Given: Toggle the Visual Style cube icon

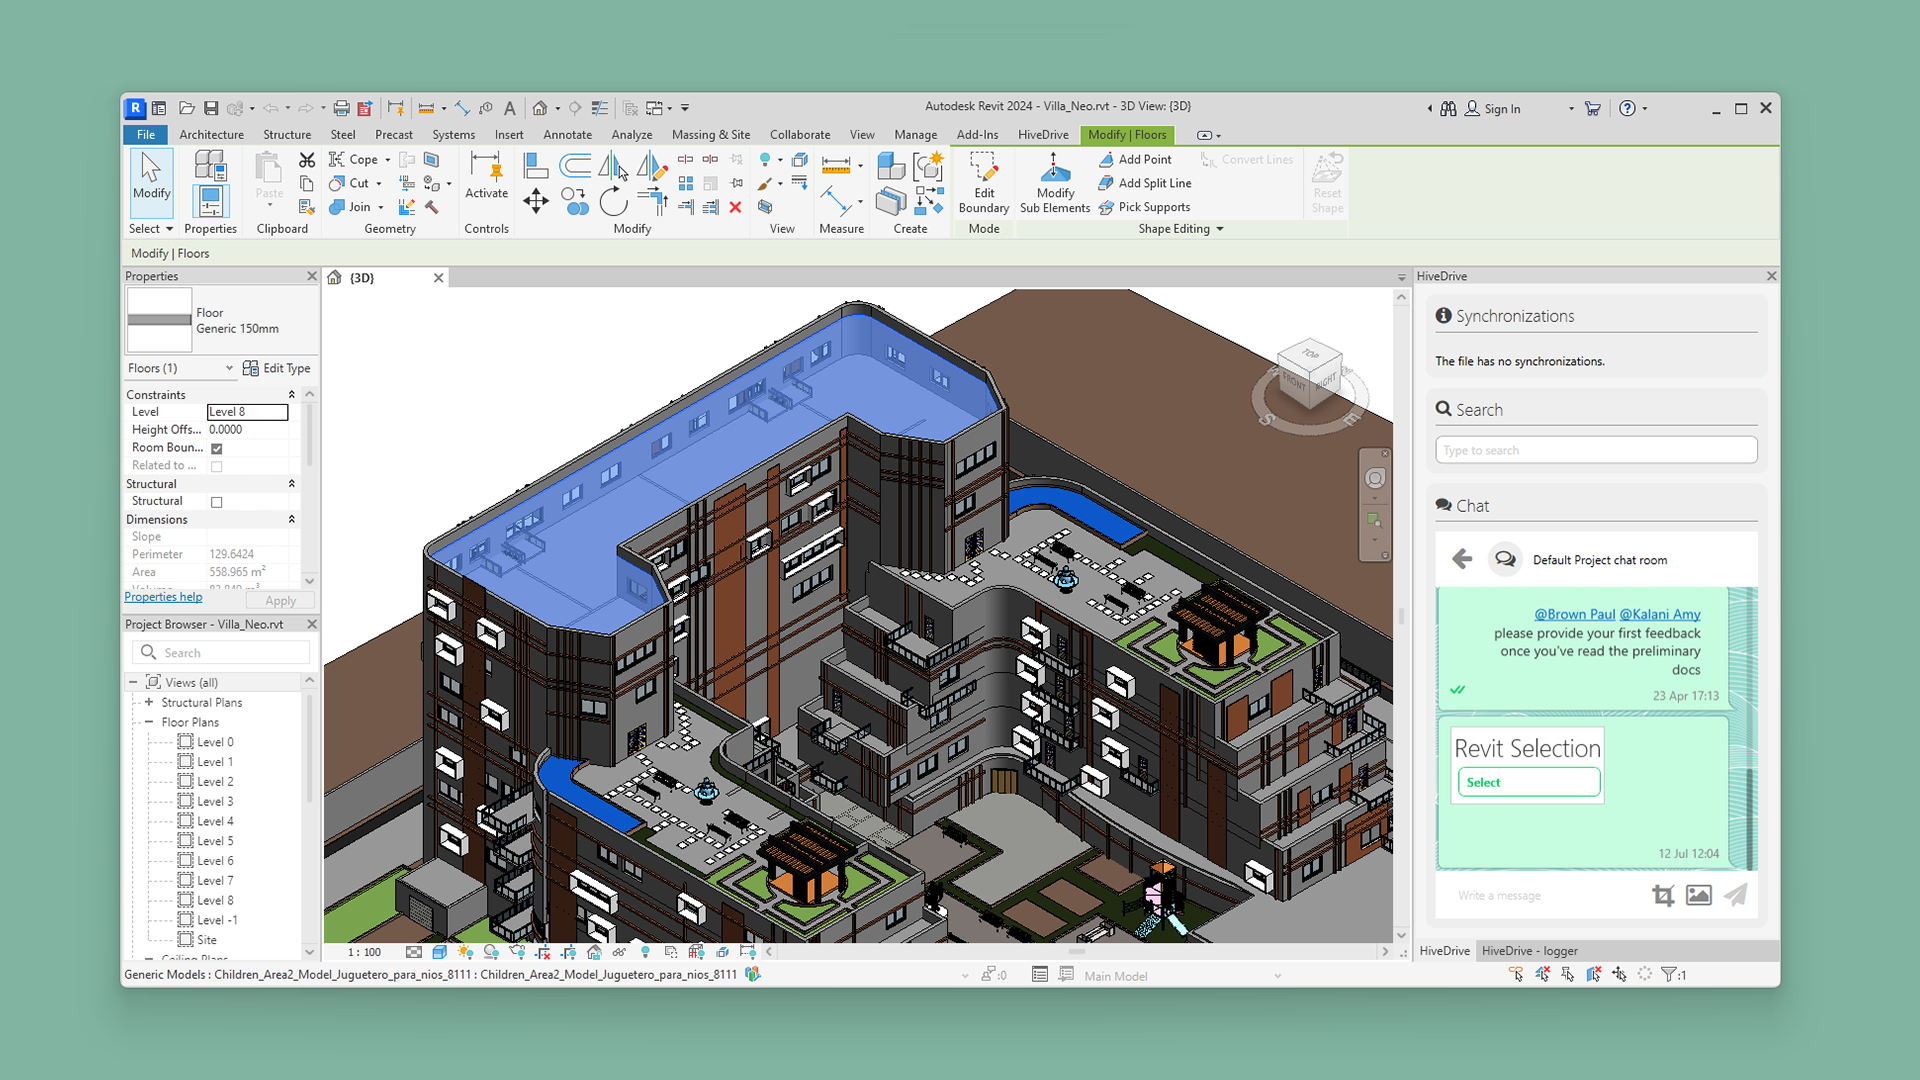Looking at the screenshot, I should 438,953.
